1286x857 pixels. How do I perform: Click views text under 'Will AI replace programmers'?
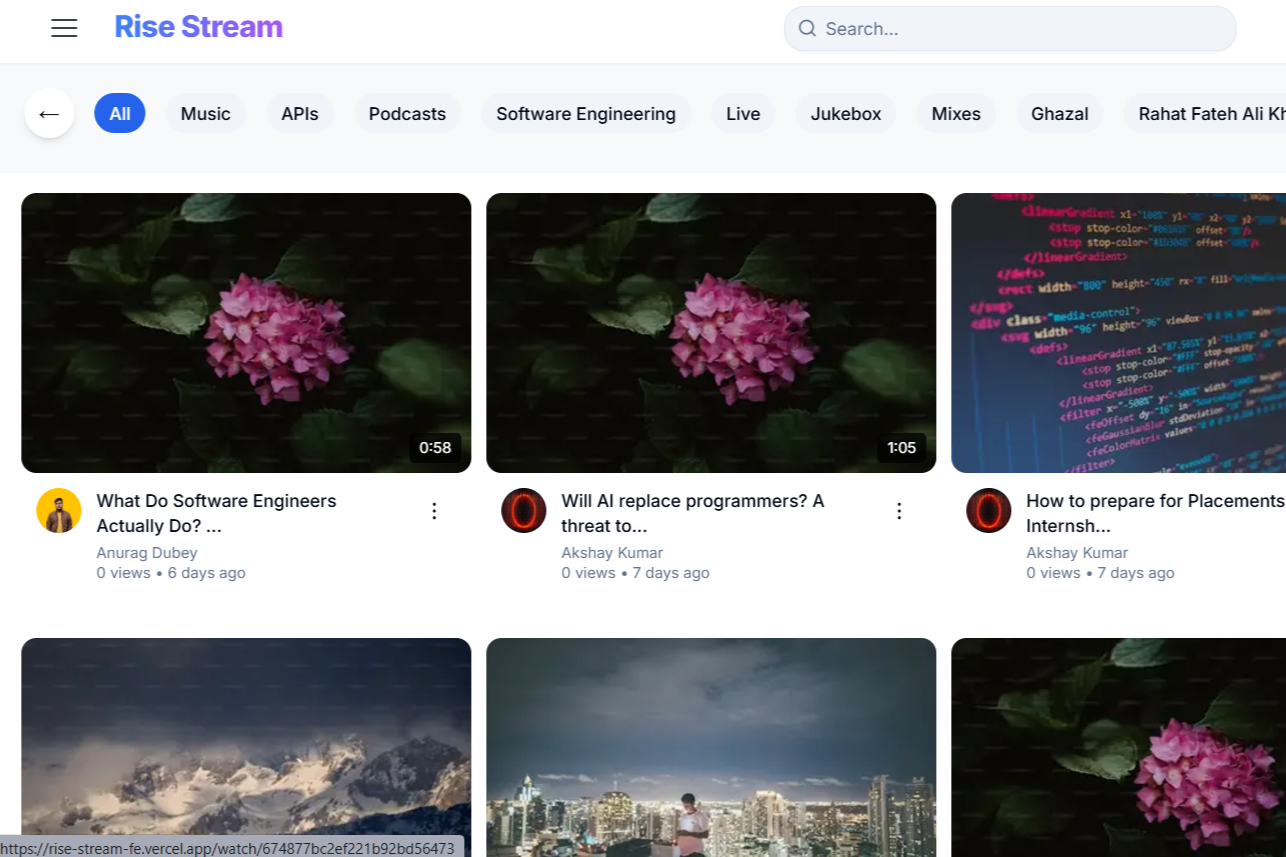(x=635, y=573)
